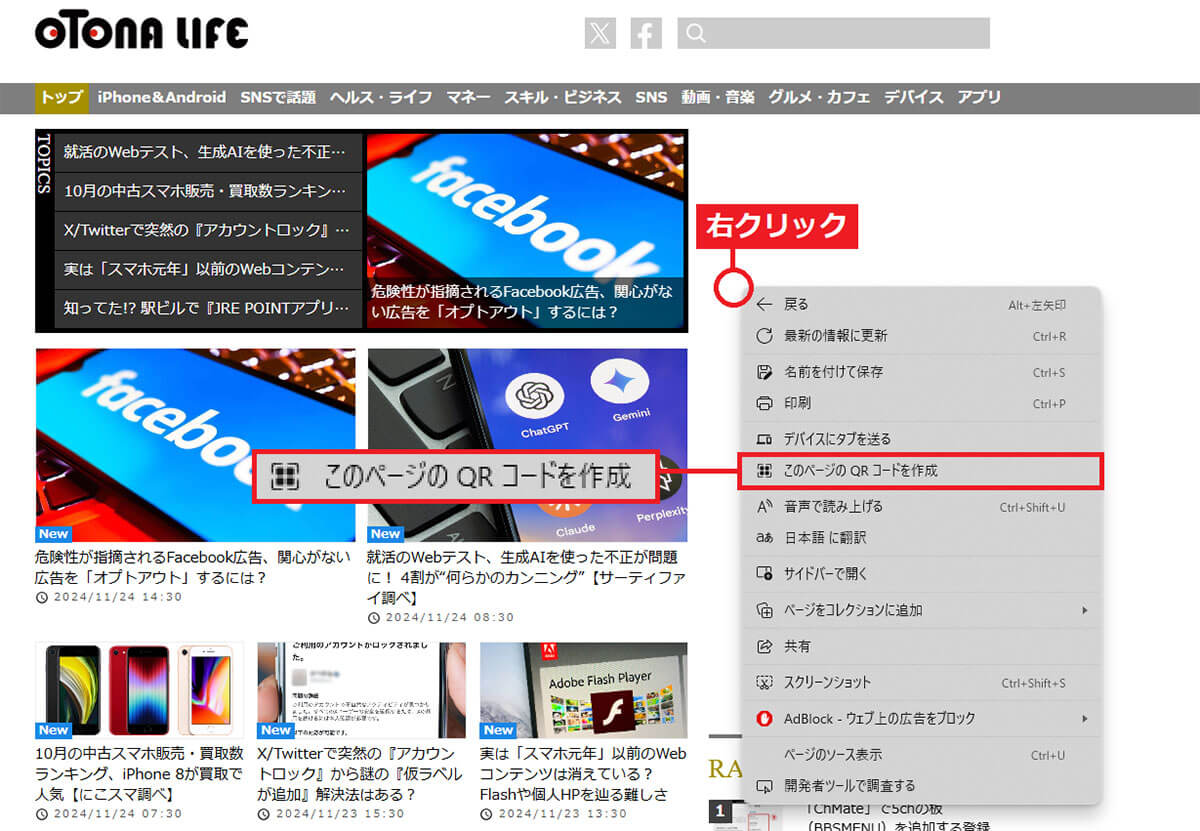Open topic 実は「スマホ元年」以前のWebコンテン
1200x831 pixels.
[x=208, y=269]
